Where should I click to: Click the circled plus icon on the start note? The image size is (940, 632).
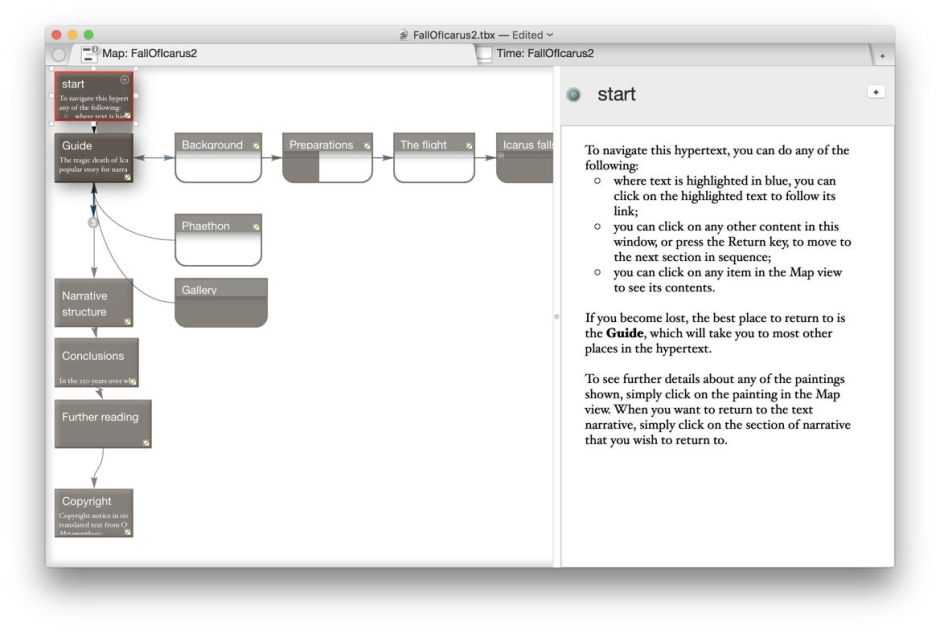click(x=124, y=79)
